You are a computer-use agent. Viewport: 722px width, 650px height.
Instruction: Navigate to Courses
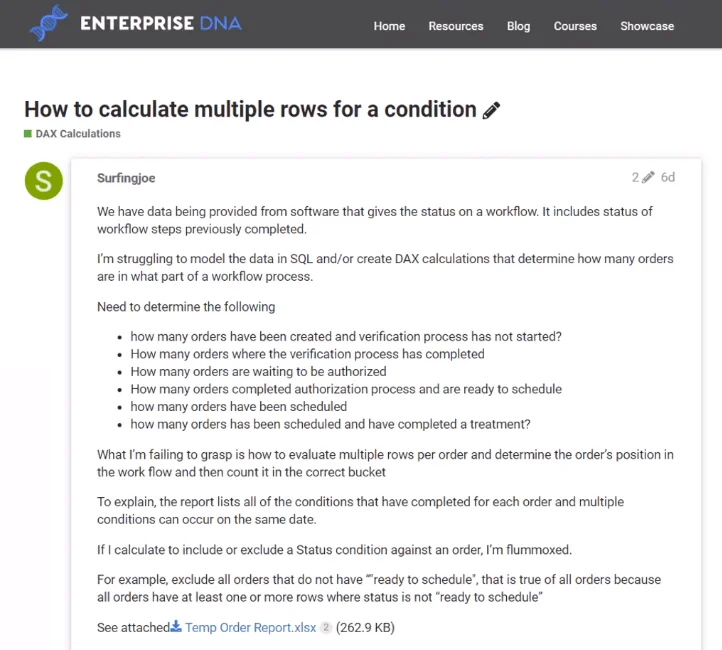click(575, 26)
